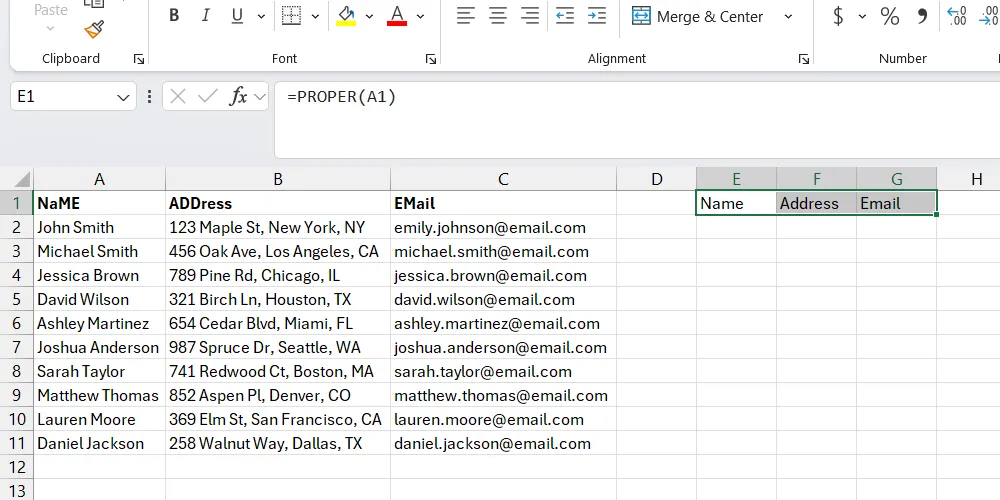Screen dimensions: 1000x500
Task: Decrease the cell indent
Action: coord(564,16)
